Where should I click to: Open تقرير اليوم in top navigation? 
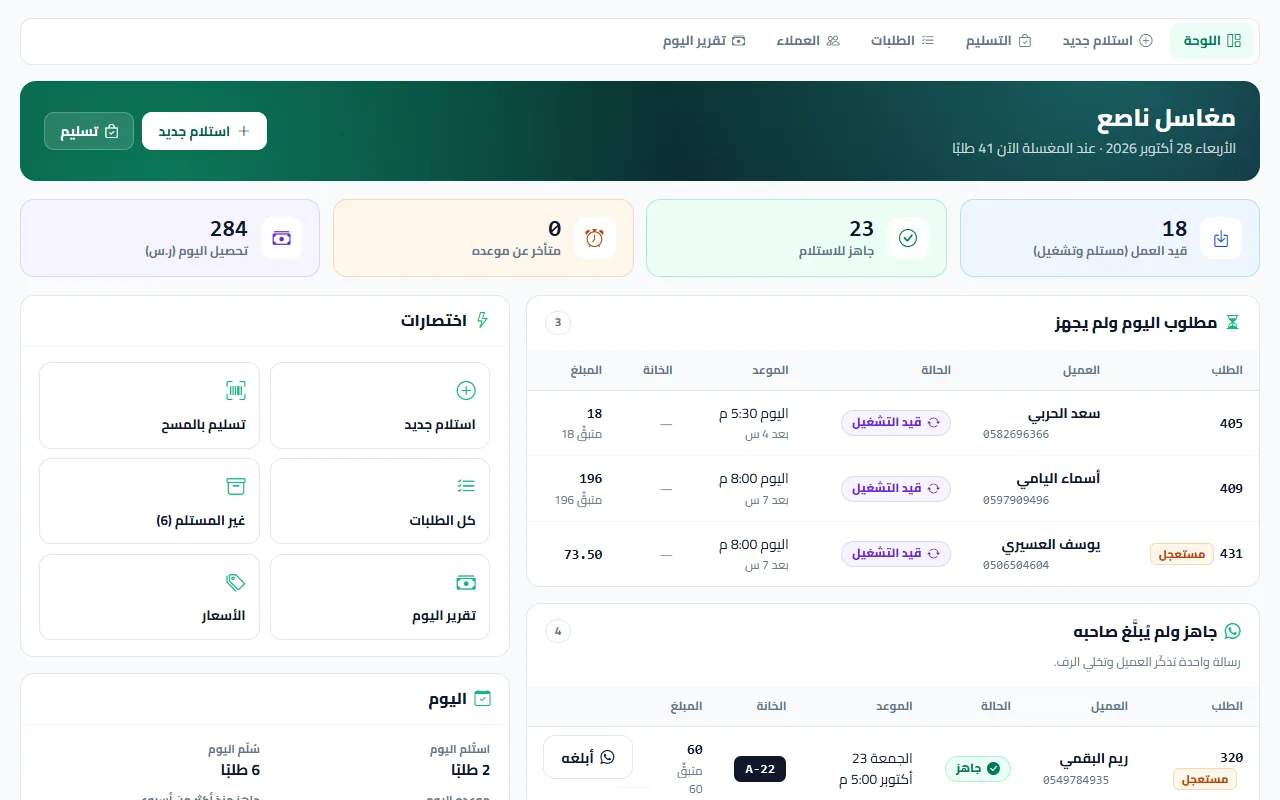pos(704,41)
